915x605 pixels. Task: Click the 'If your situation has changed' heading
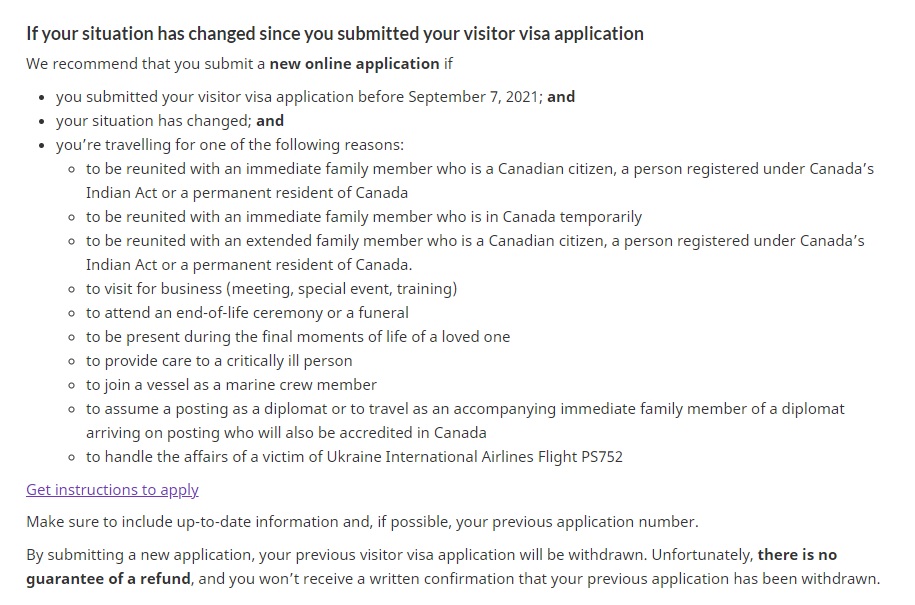pos(335,34)
